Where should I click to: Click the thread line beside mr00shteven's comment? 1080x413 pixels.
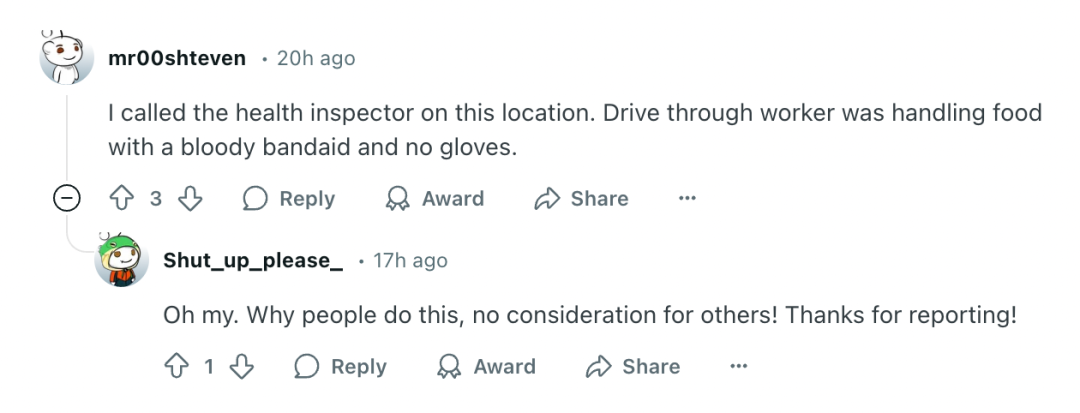(67, 138)
